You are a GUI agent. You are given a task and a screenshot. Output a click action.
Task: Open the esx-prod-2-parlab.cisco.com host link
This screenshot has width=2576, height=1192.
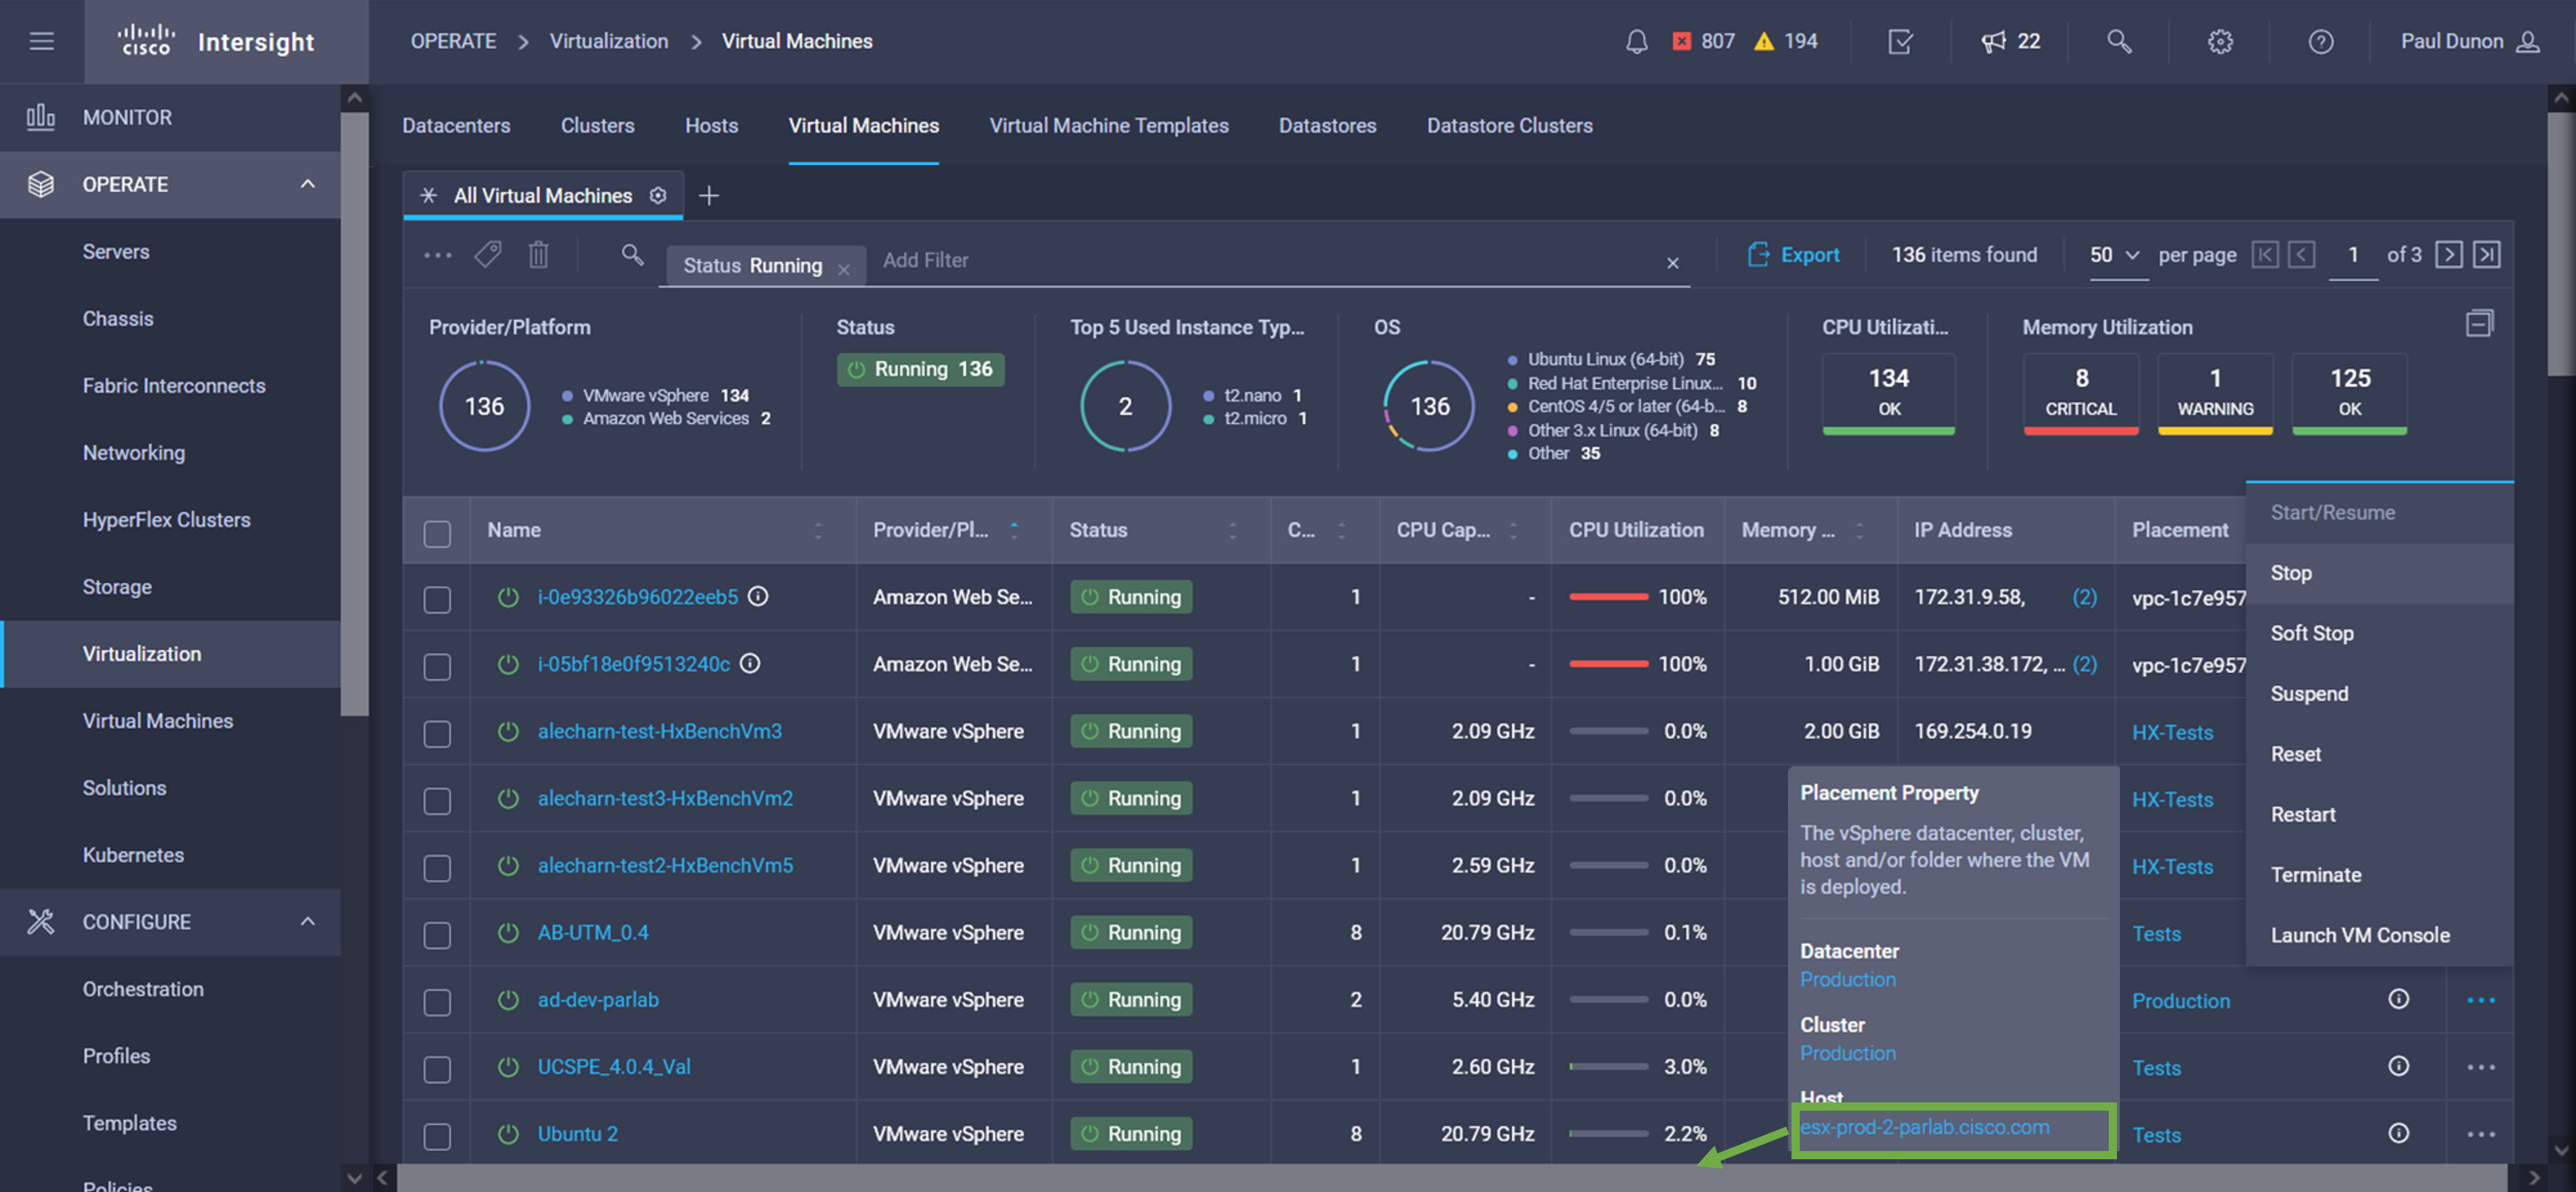tap(1924, 1127)
